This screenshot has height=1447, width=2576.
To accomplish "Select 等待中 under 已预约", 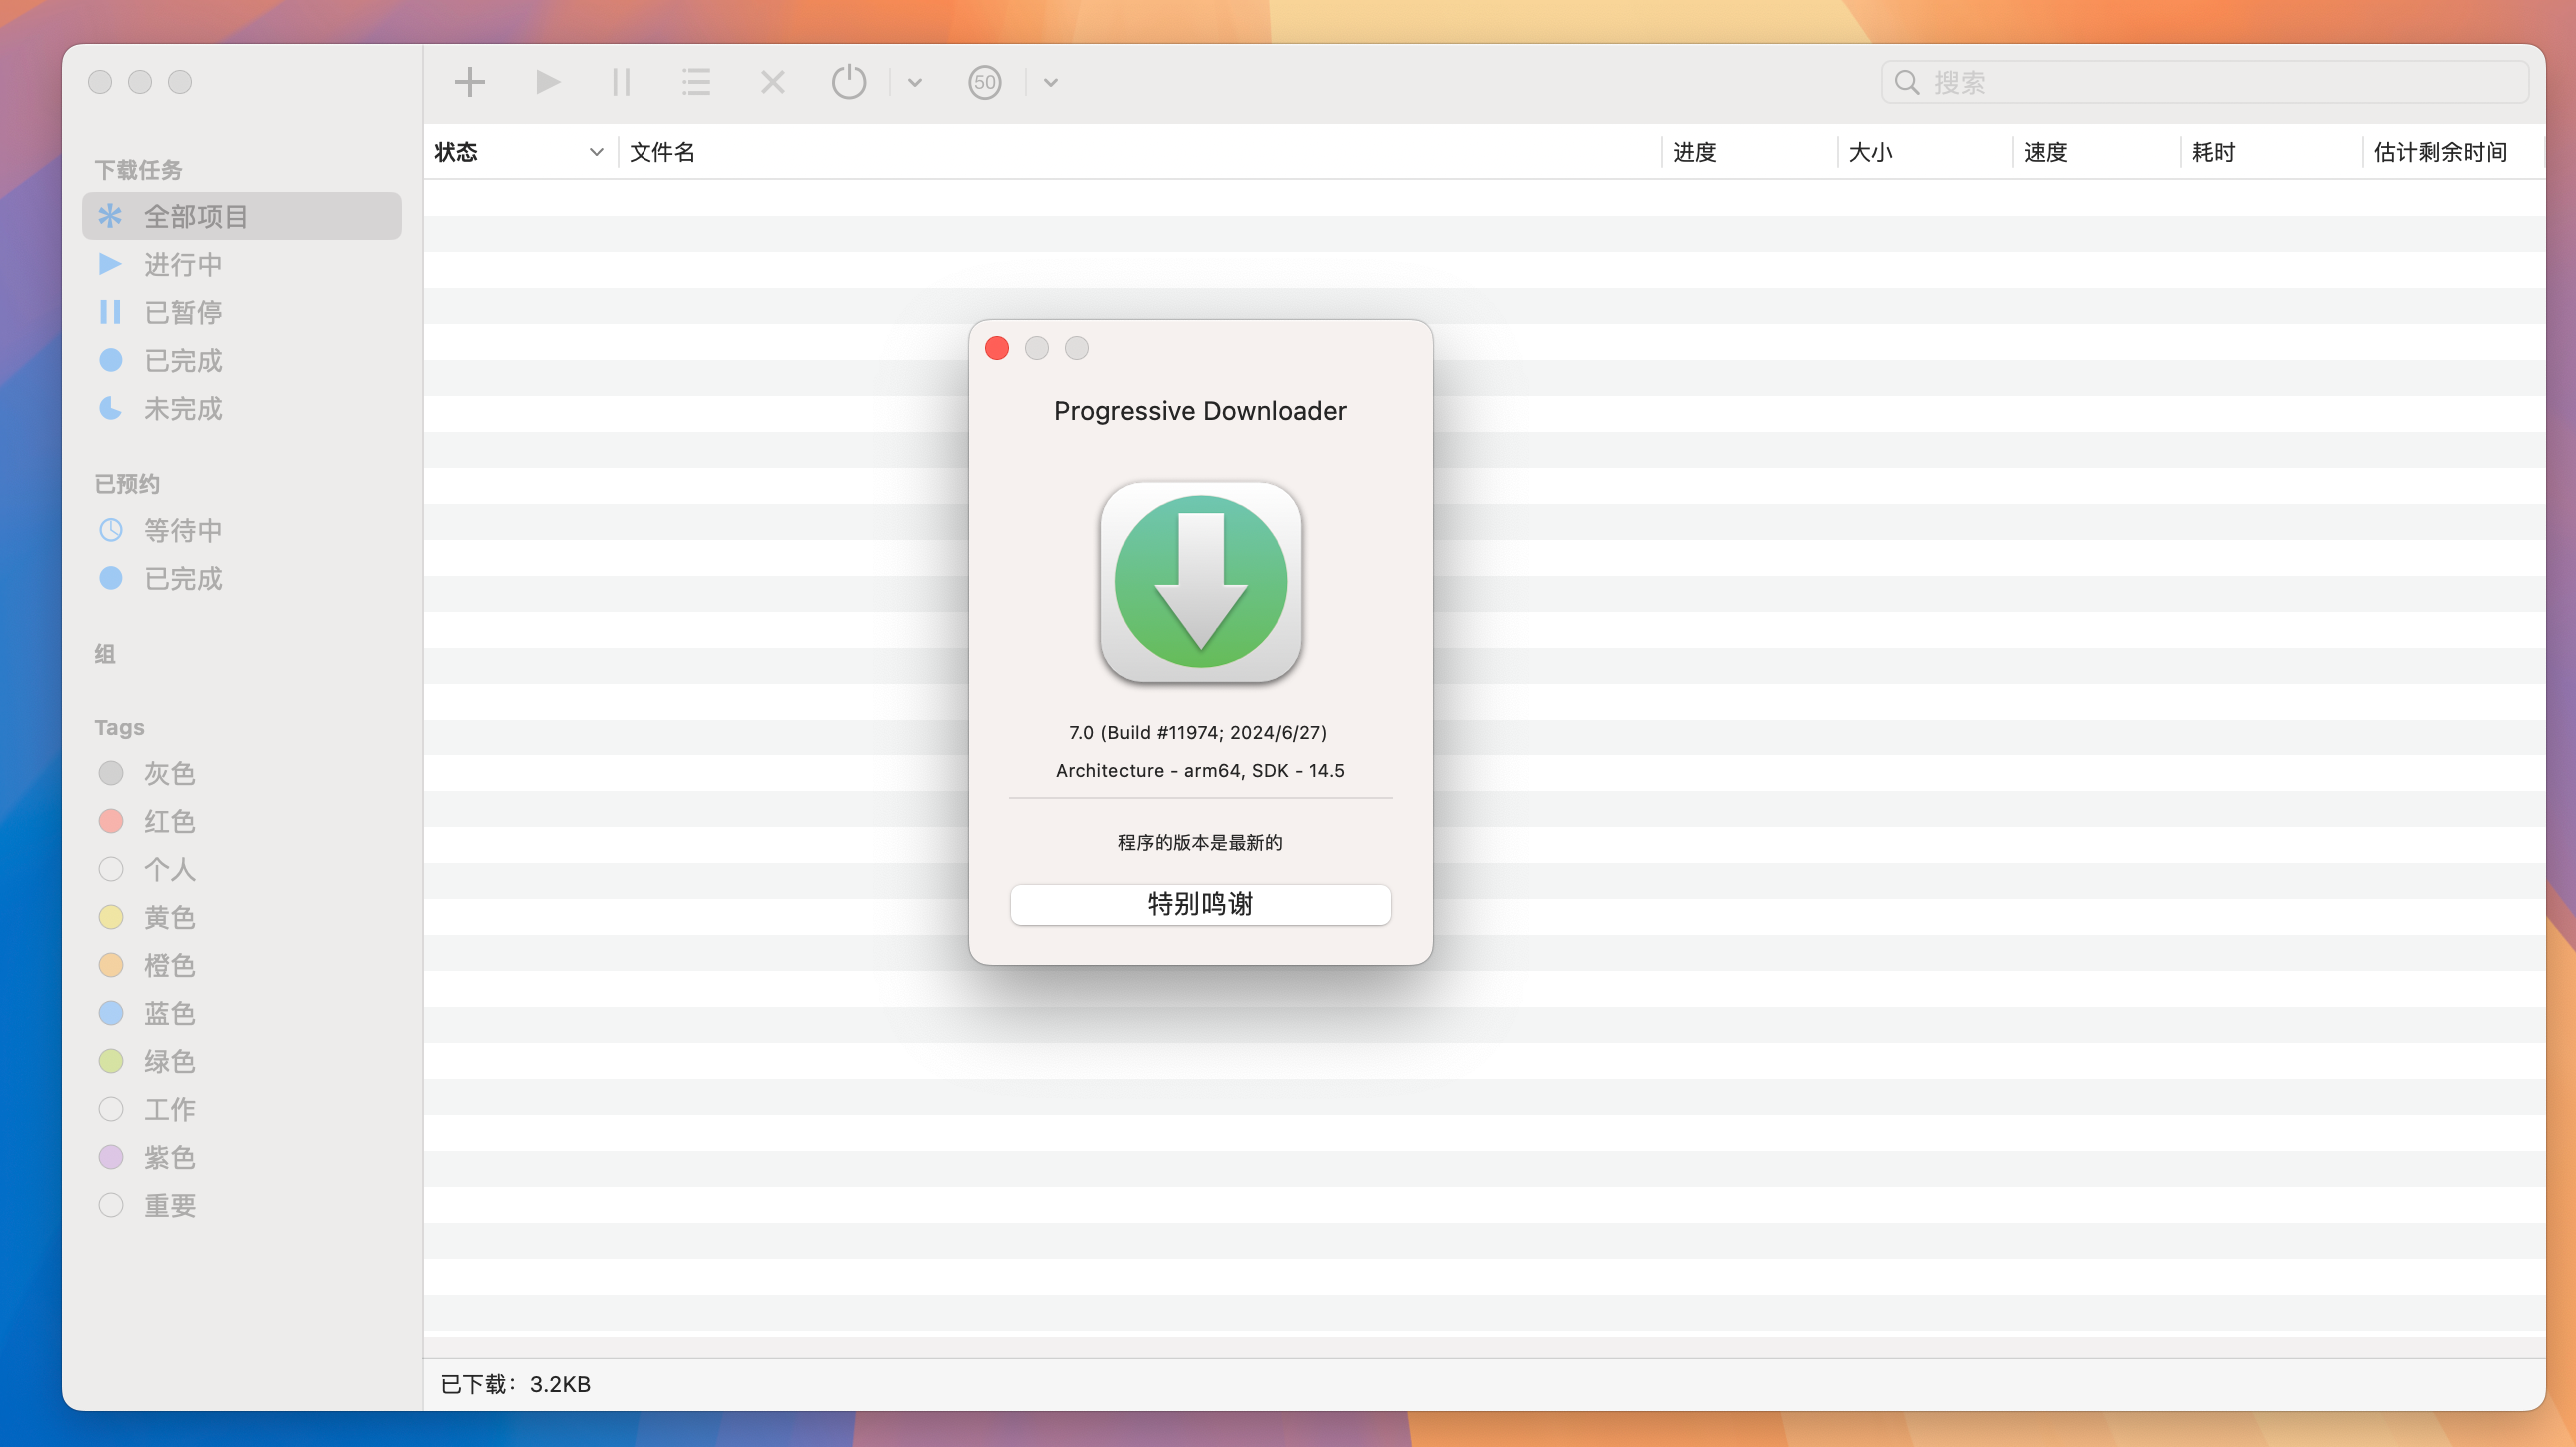I will point(242,530).
